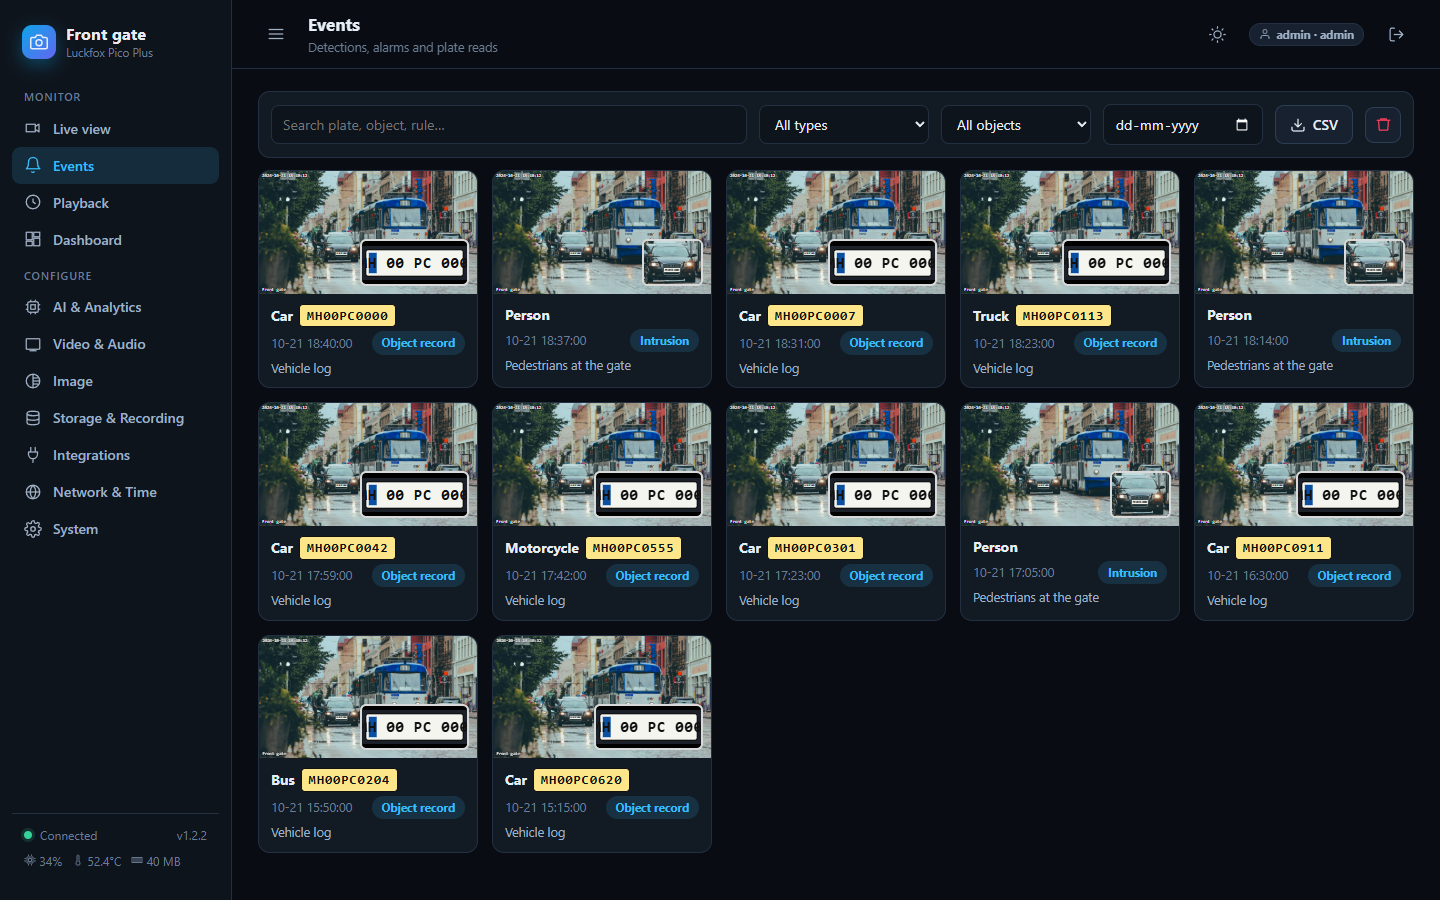
Task: Click the Live view camera icon
Action: click(x=33, y=128)
